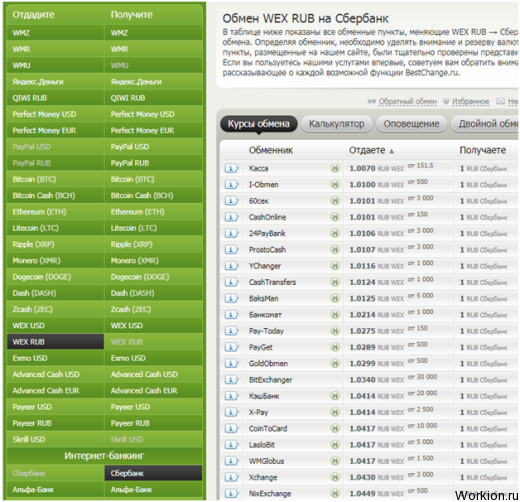Click green M badge on I-Obmen row
This screenshot has width=520, height=502.
pyautogui.click(x=335, y=185)
